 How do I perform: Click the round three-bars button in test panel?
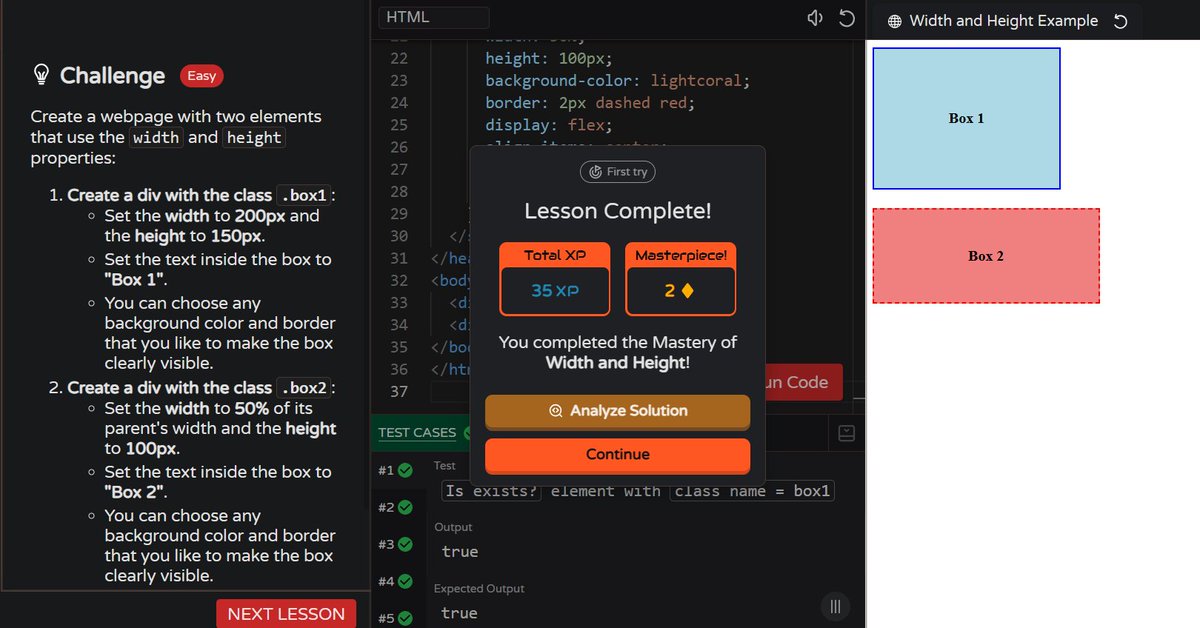pyautogui.click(x=835, y=606)
